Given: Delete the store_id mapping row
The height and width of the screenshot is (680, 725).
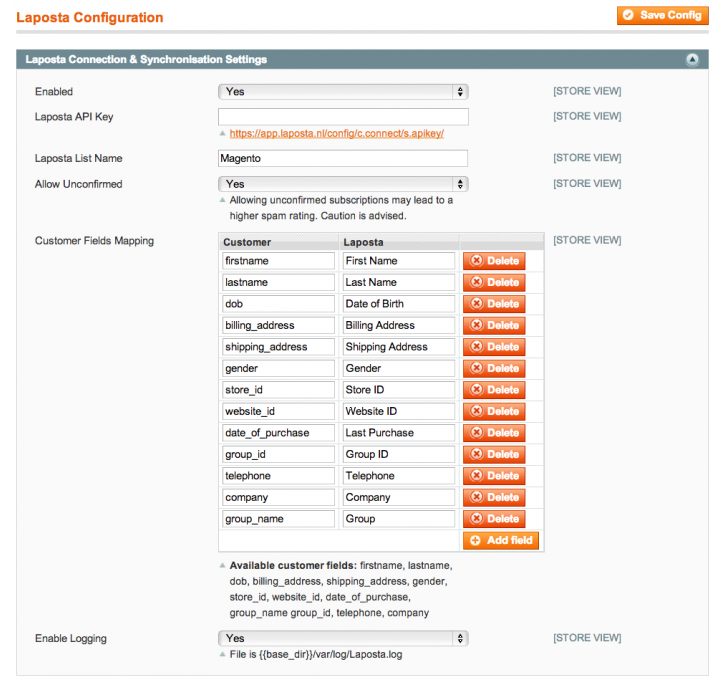Looking at the screenshot, I should pyautogui.click(x=494, y=390).
